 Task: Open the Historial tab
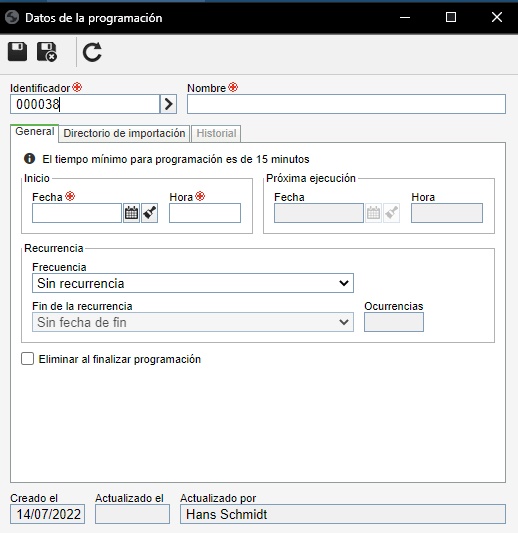216,133
